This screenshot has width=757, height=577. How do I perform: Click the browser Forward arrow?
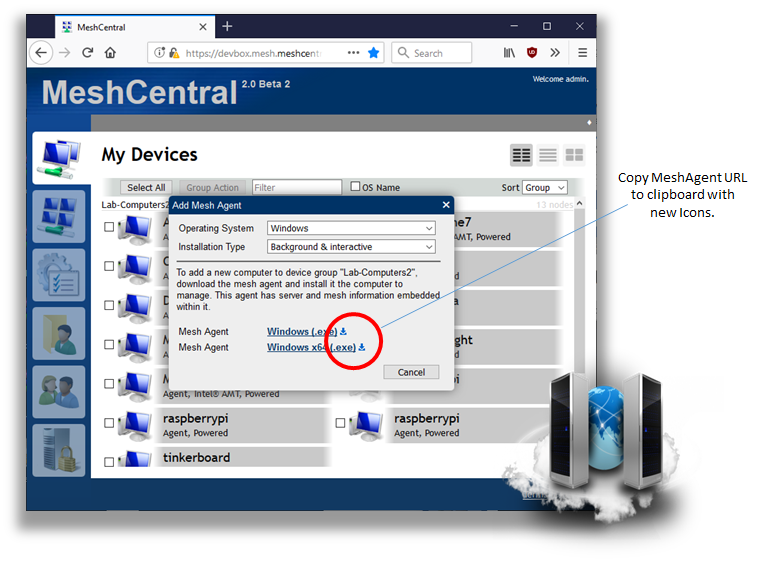65,53
